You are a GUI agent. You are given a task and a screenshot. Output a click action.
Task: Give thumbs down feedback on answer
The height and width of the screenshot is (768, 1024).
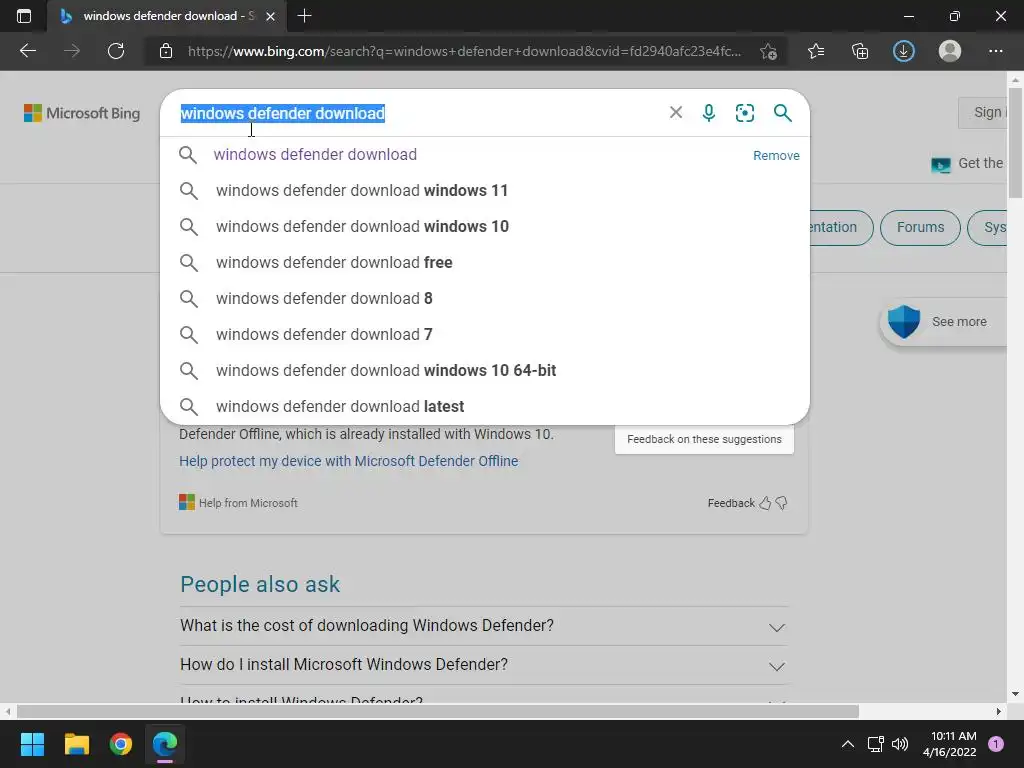tap(782, 503)
